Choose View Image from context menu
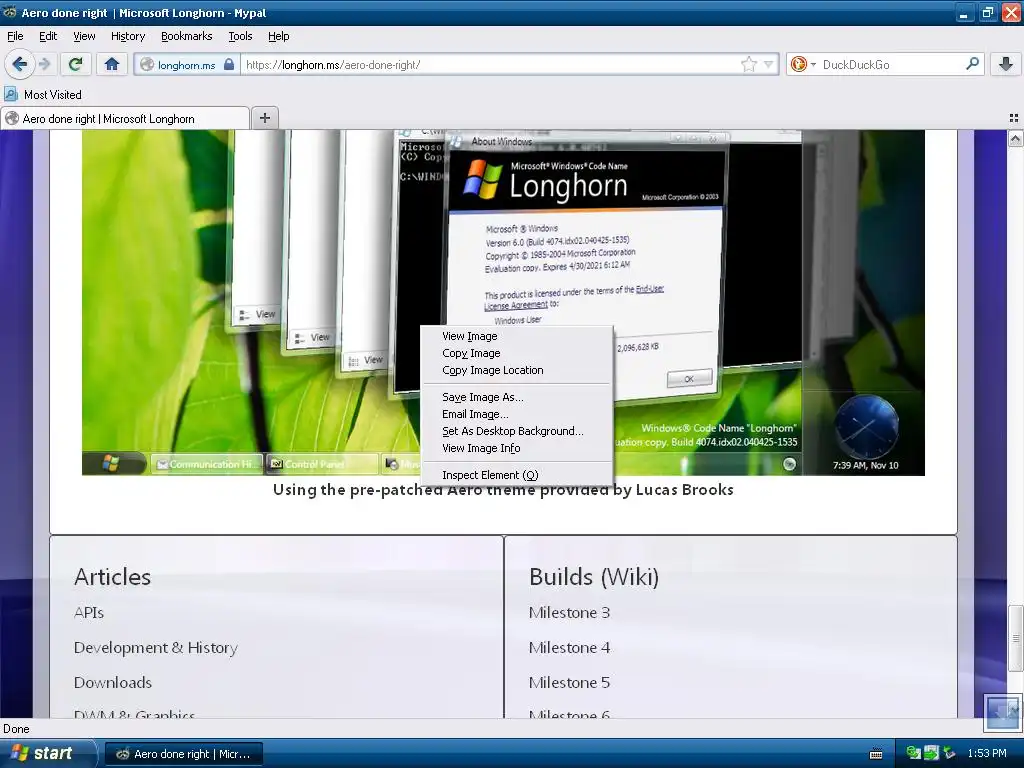This screenshot has width=1024, height=768. click(x=517, y=336)
